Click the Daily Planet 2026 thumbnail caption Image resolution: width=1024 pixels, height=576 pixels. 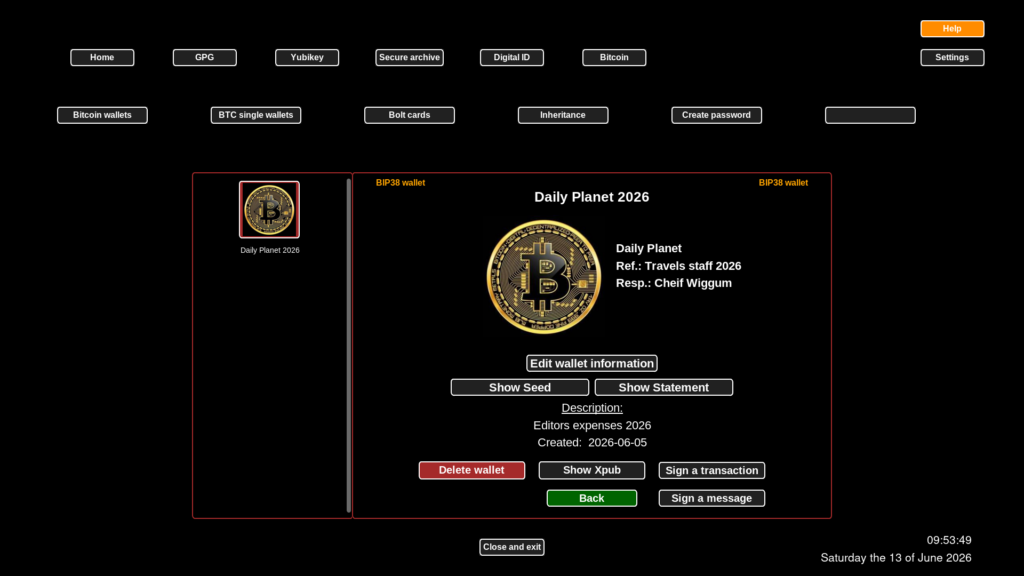tap(270, 250)
